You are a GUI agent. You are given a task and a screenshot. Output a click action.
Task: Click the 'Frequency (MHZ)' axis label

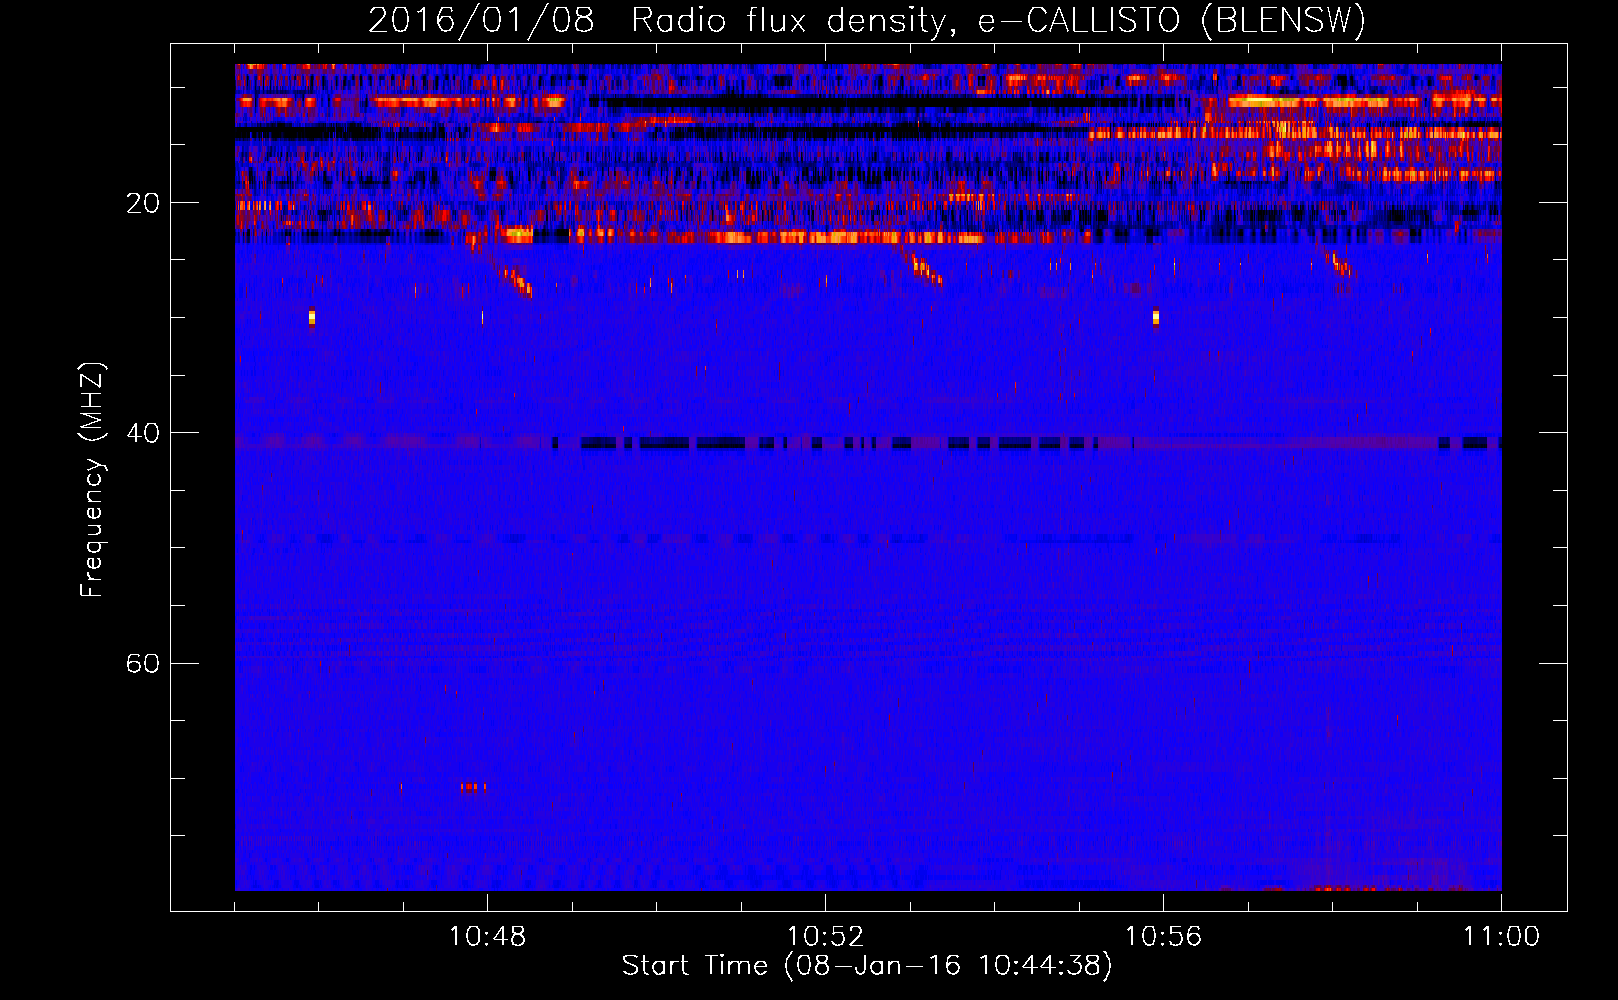tap(91, 480)
